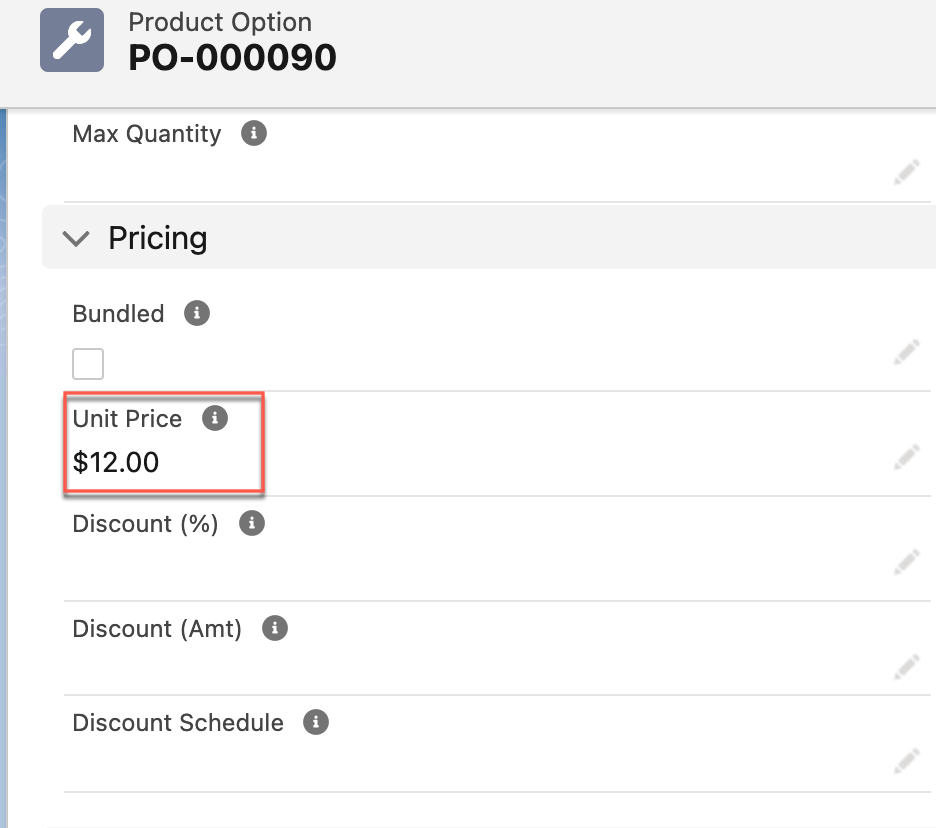Click the $12.00 Unit Price value
This screenshot has width=936, height=828.
116,462
